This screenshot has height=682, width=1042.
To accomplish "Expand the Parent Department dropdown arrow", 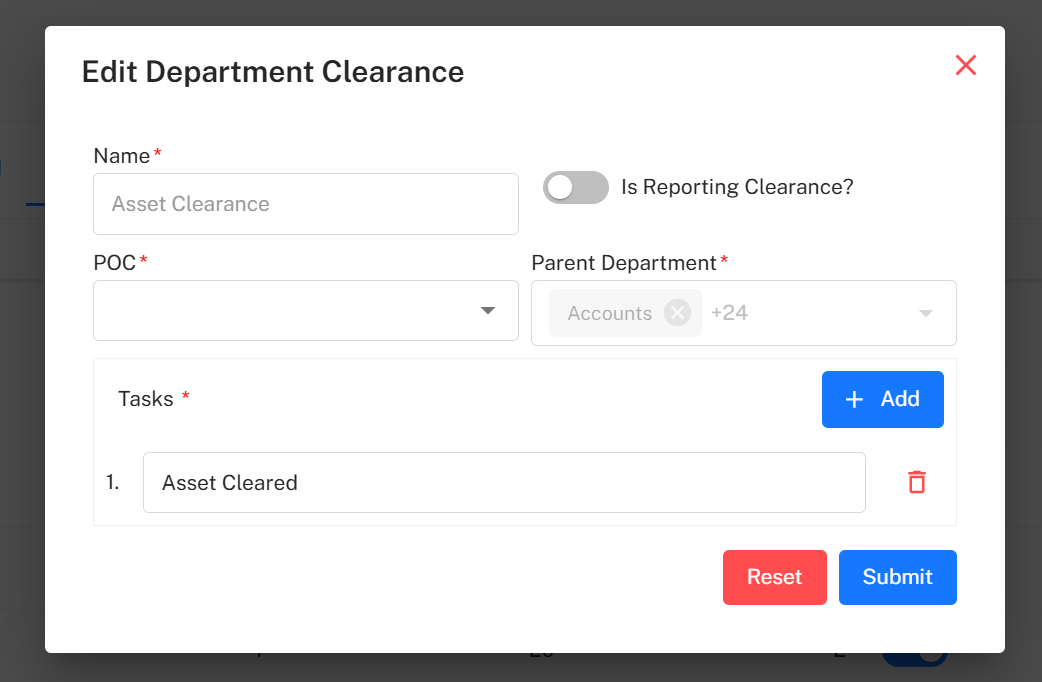I will tap(926, 313).
